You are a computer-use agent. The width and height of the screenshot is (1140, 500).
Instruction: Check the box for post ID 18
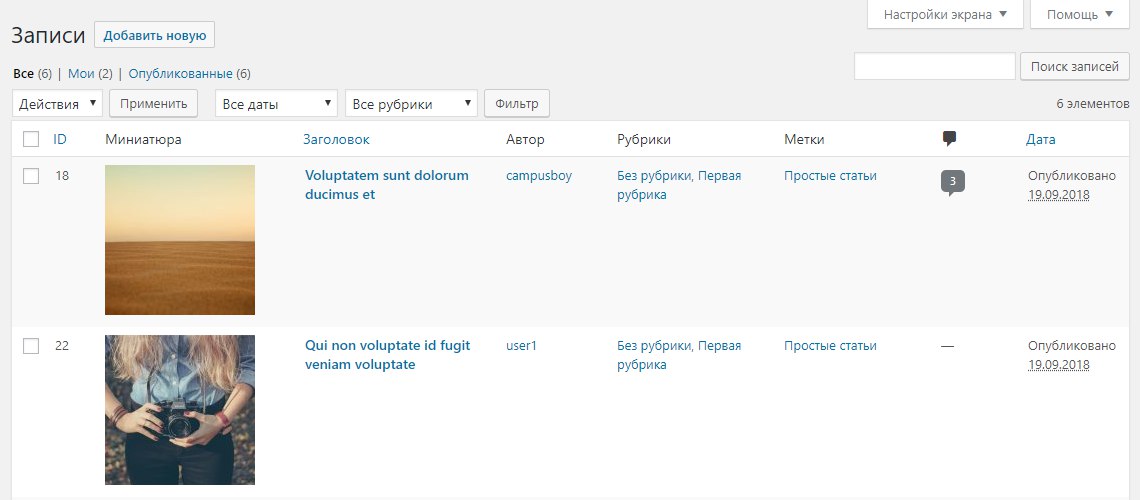tap(31, 176)
